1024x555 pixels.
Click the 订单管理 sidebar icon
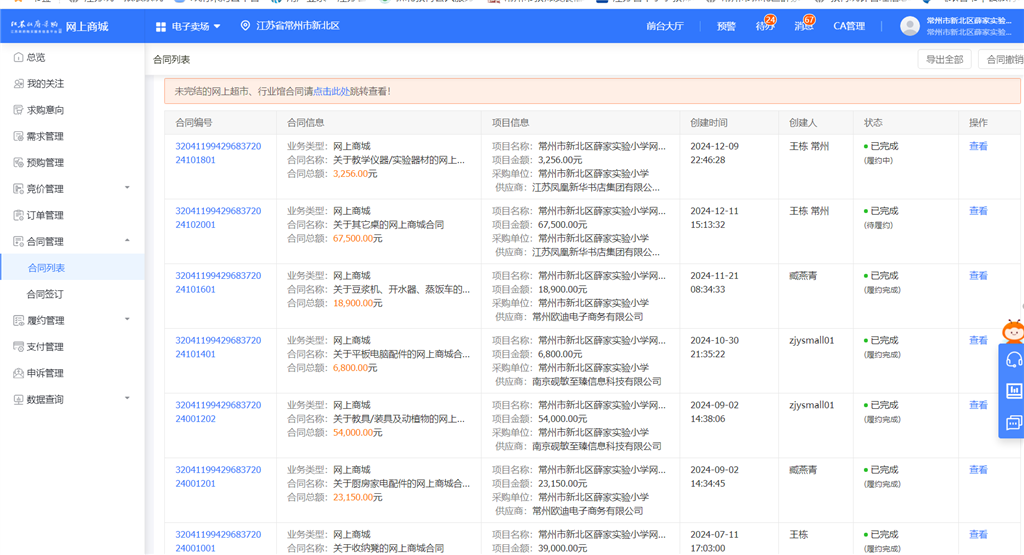click(x=18, y=215)
